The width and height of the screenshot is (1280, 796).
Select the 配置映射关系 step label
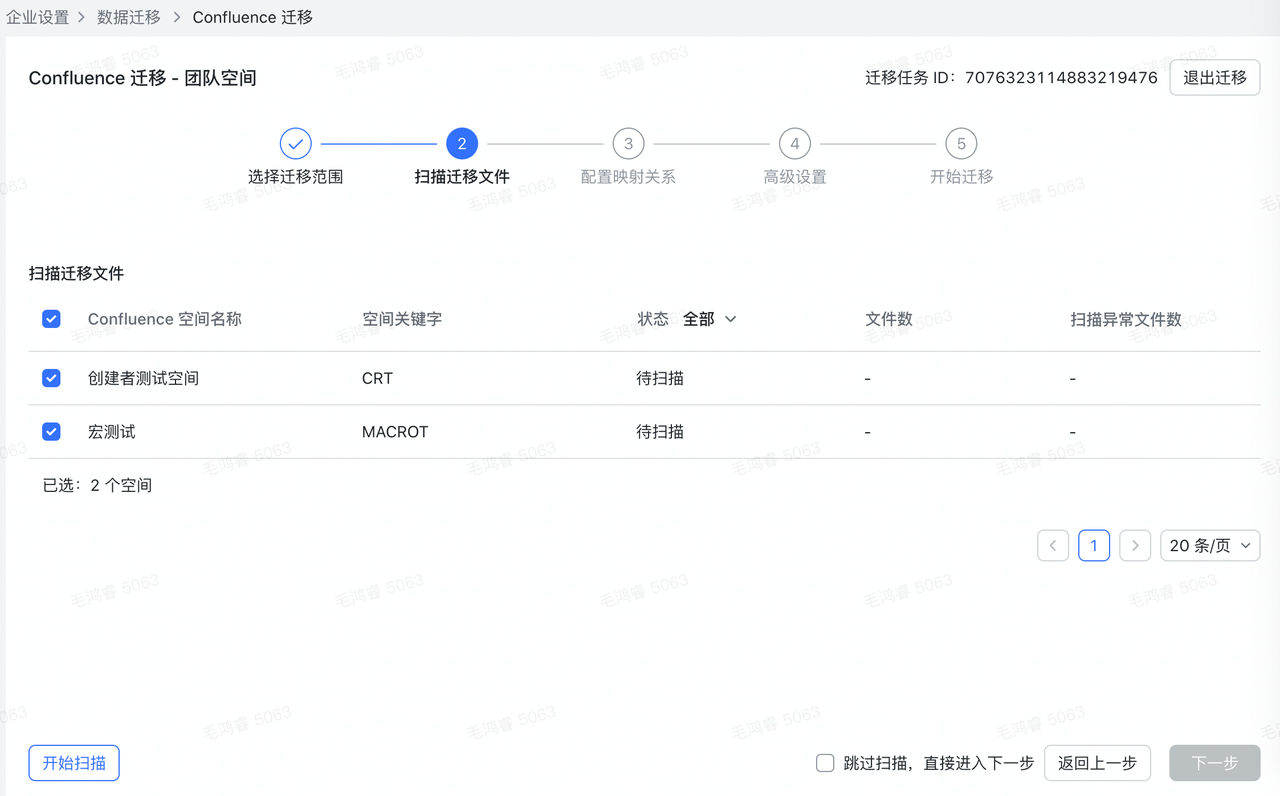628,177
